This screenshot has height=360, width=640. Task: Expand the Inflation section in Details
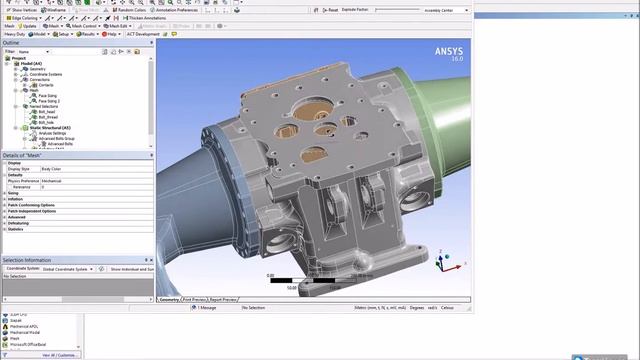pos(5,199)
